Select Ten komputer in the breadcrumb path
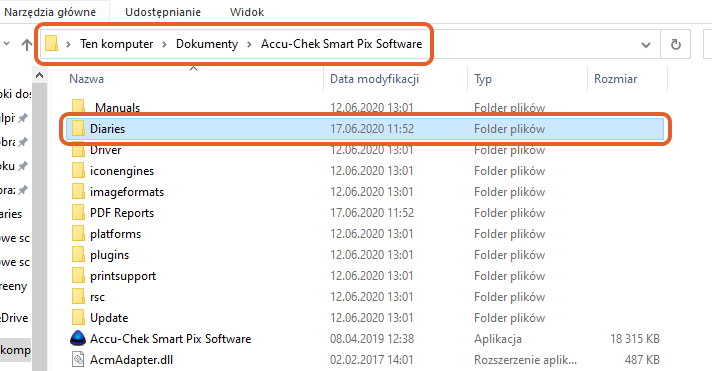This screenshot has width=712, height=371. (117, 44)
